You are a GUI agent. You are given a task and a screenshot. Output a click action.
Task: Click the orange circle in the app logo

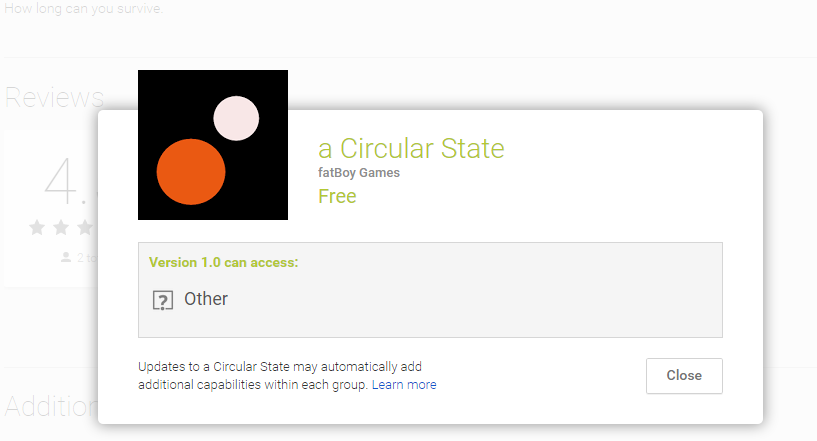[x=191, y=172]
